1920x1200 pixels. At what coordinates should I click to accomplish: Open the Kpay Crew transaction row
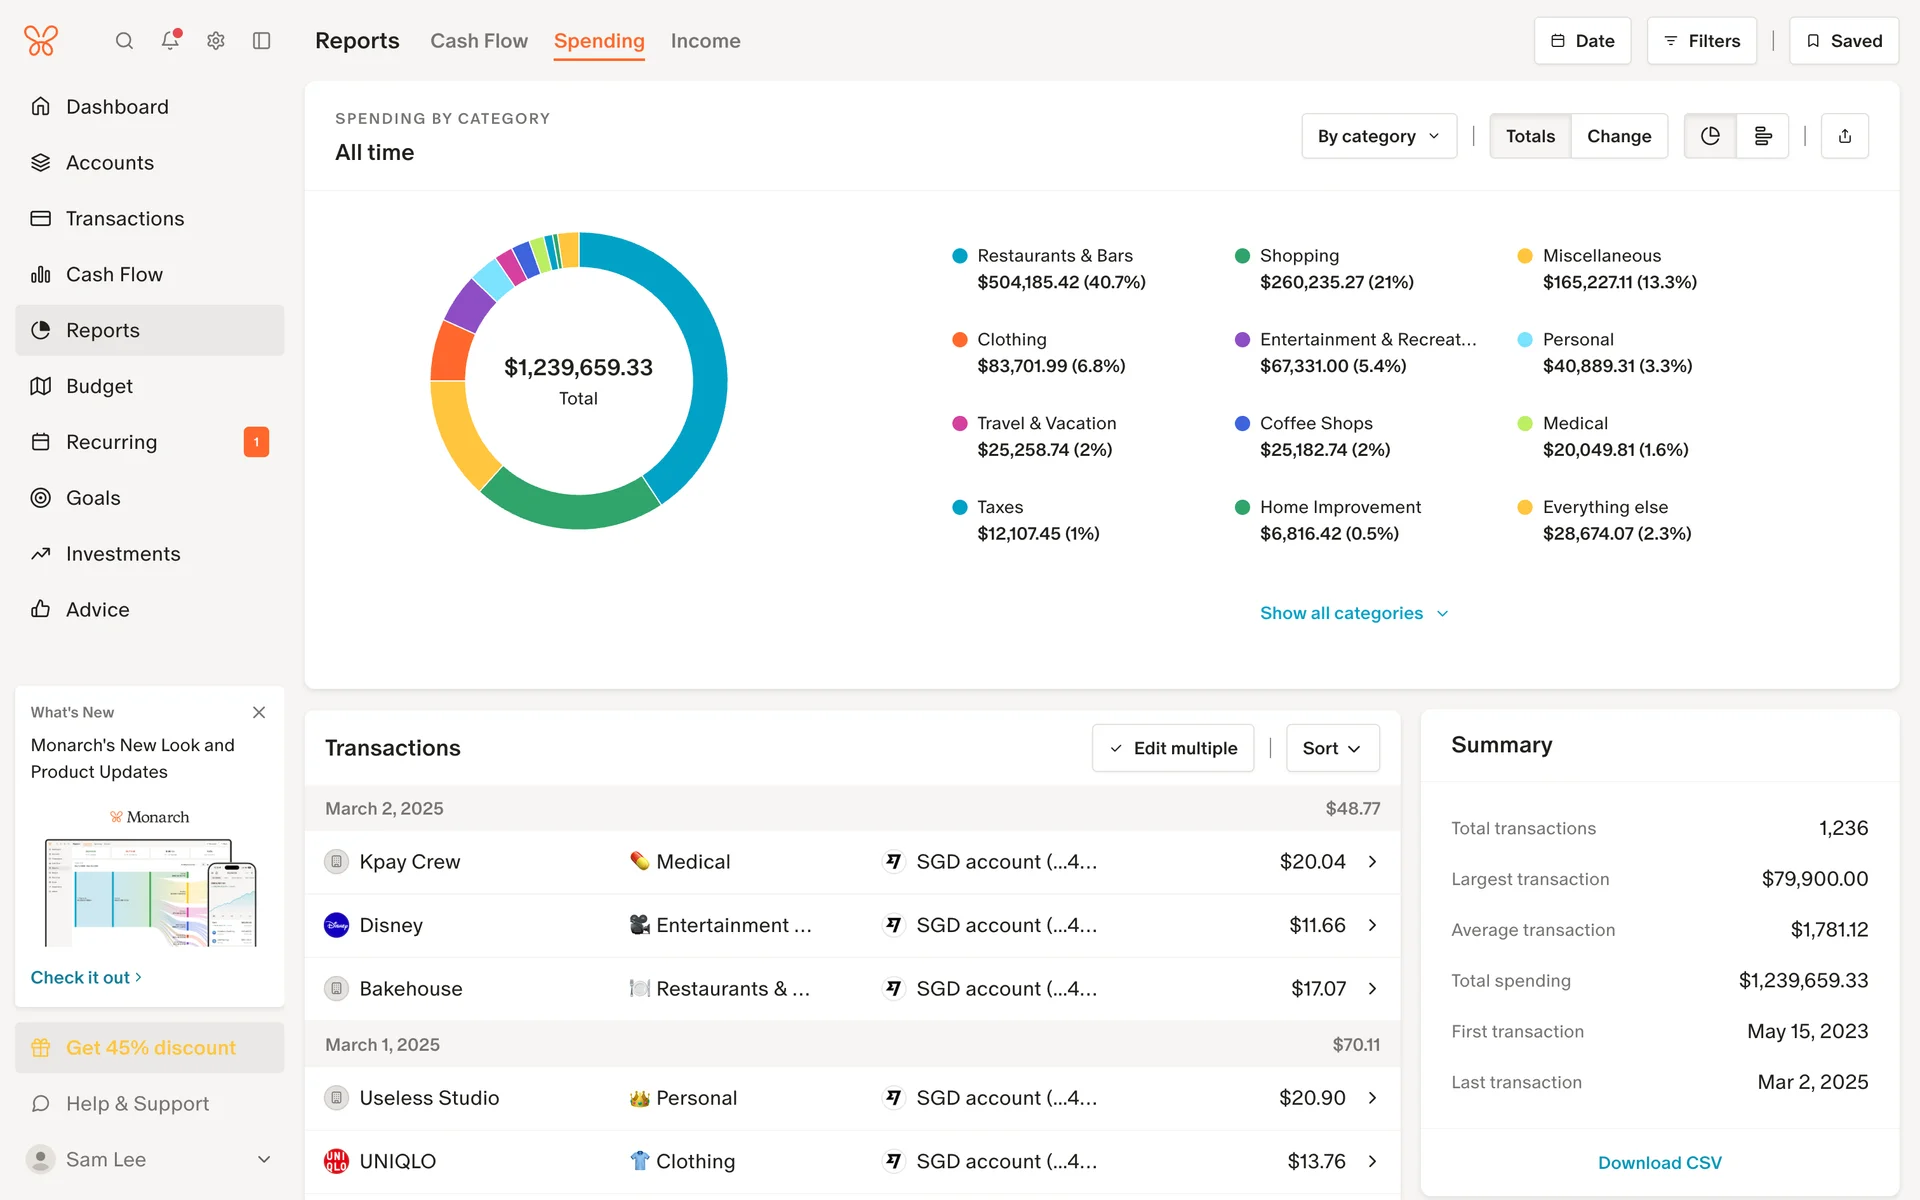[852, 862]
